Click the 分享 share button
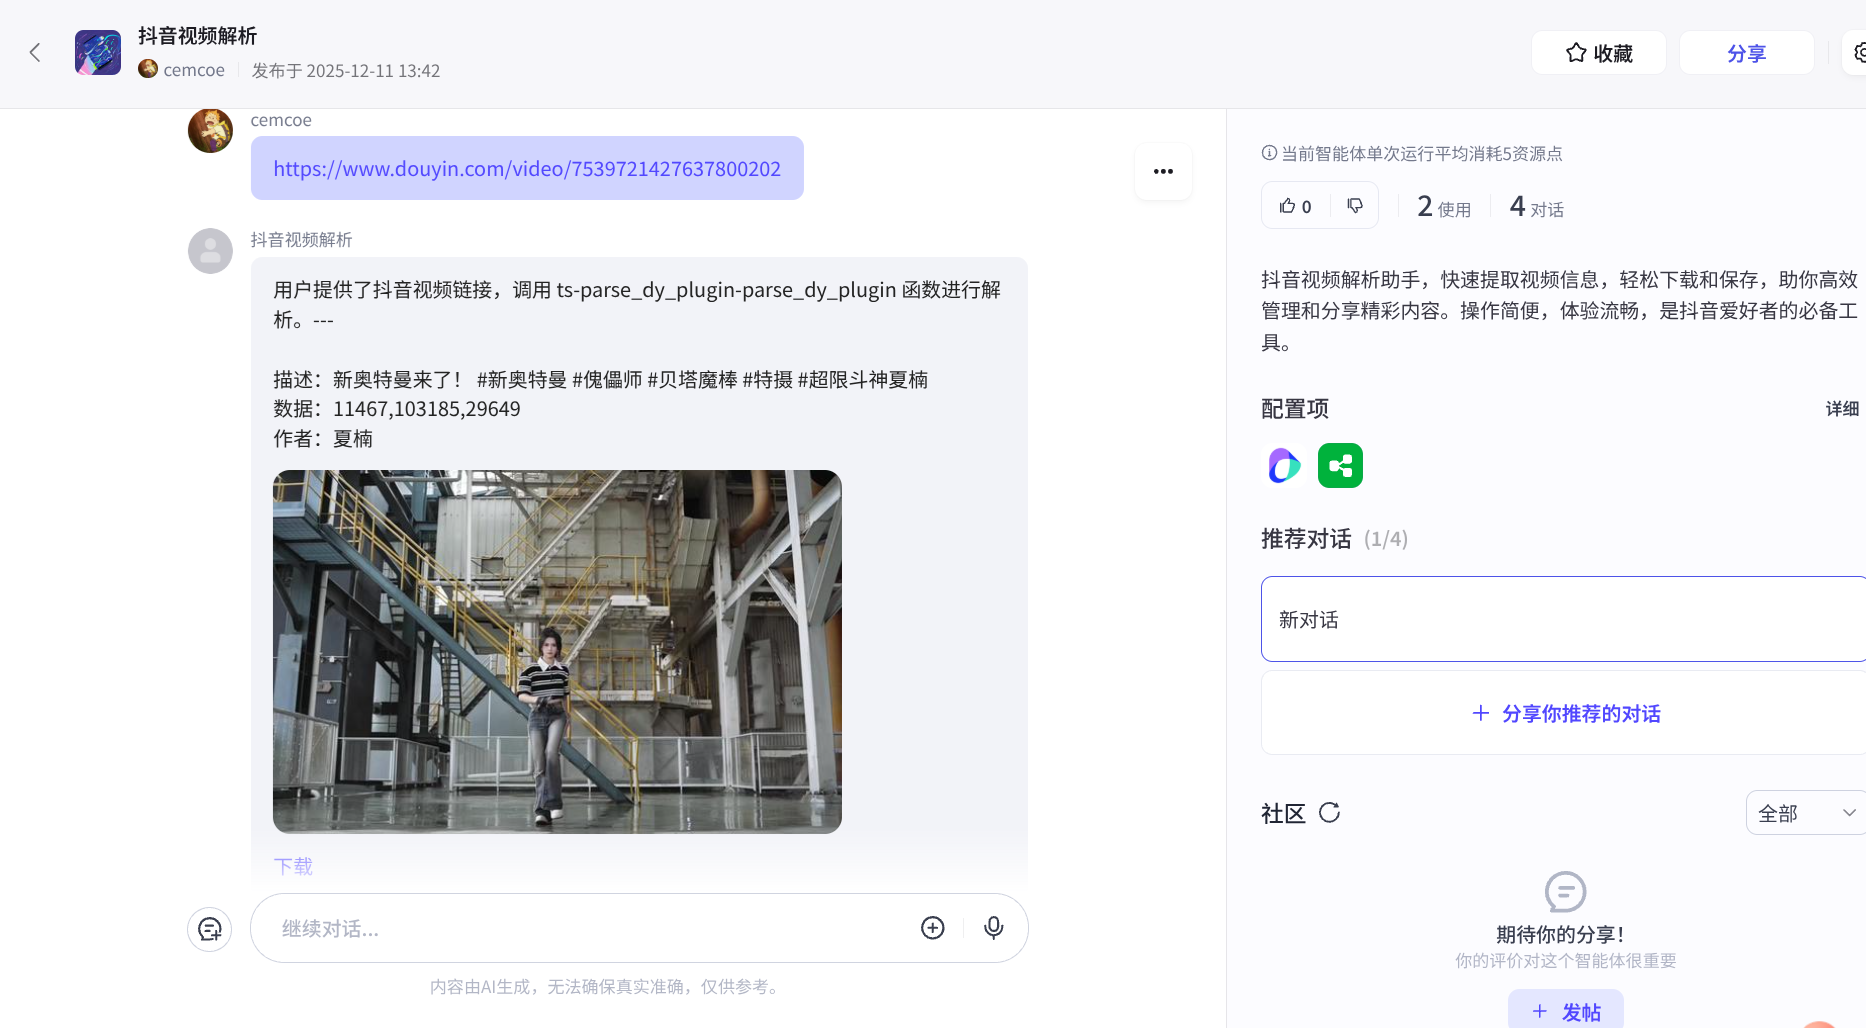This screenshot has height=1028, width=1866. point(1747,52)
